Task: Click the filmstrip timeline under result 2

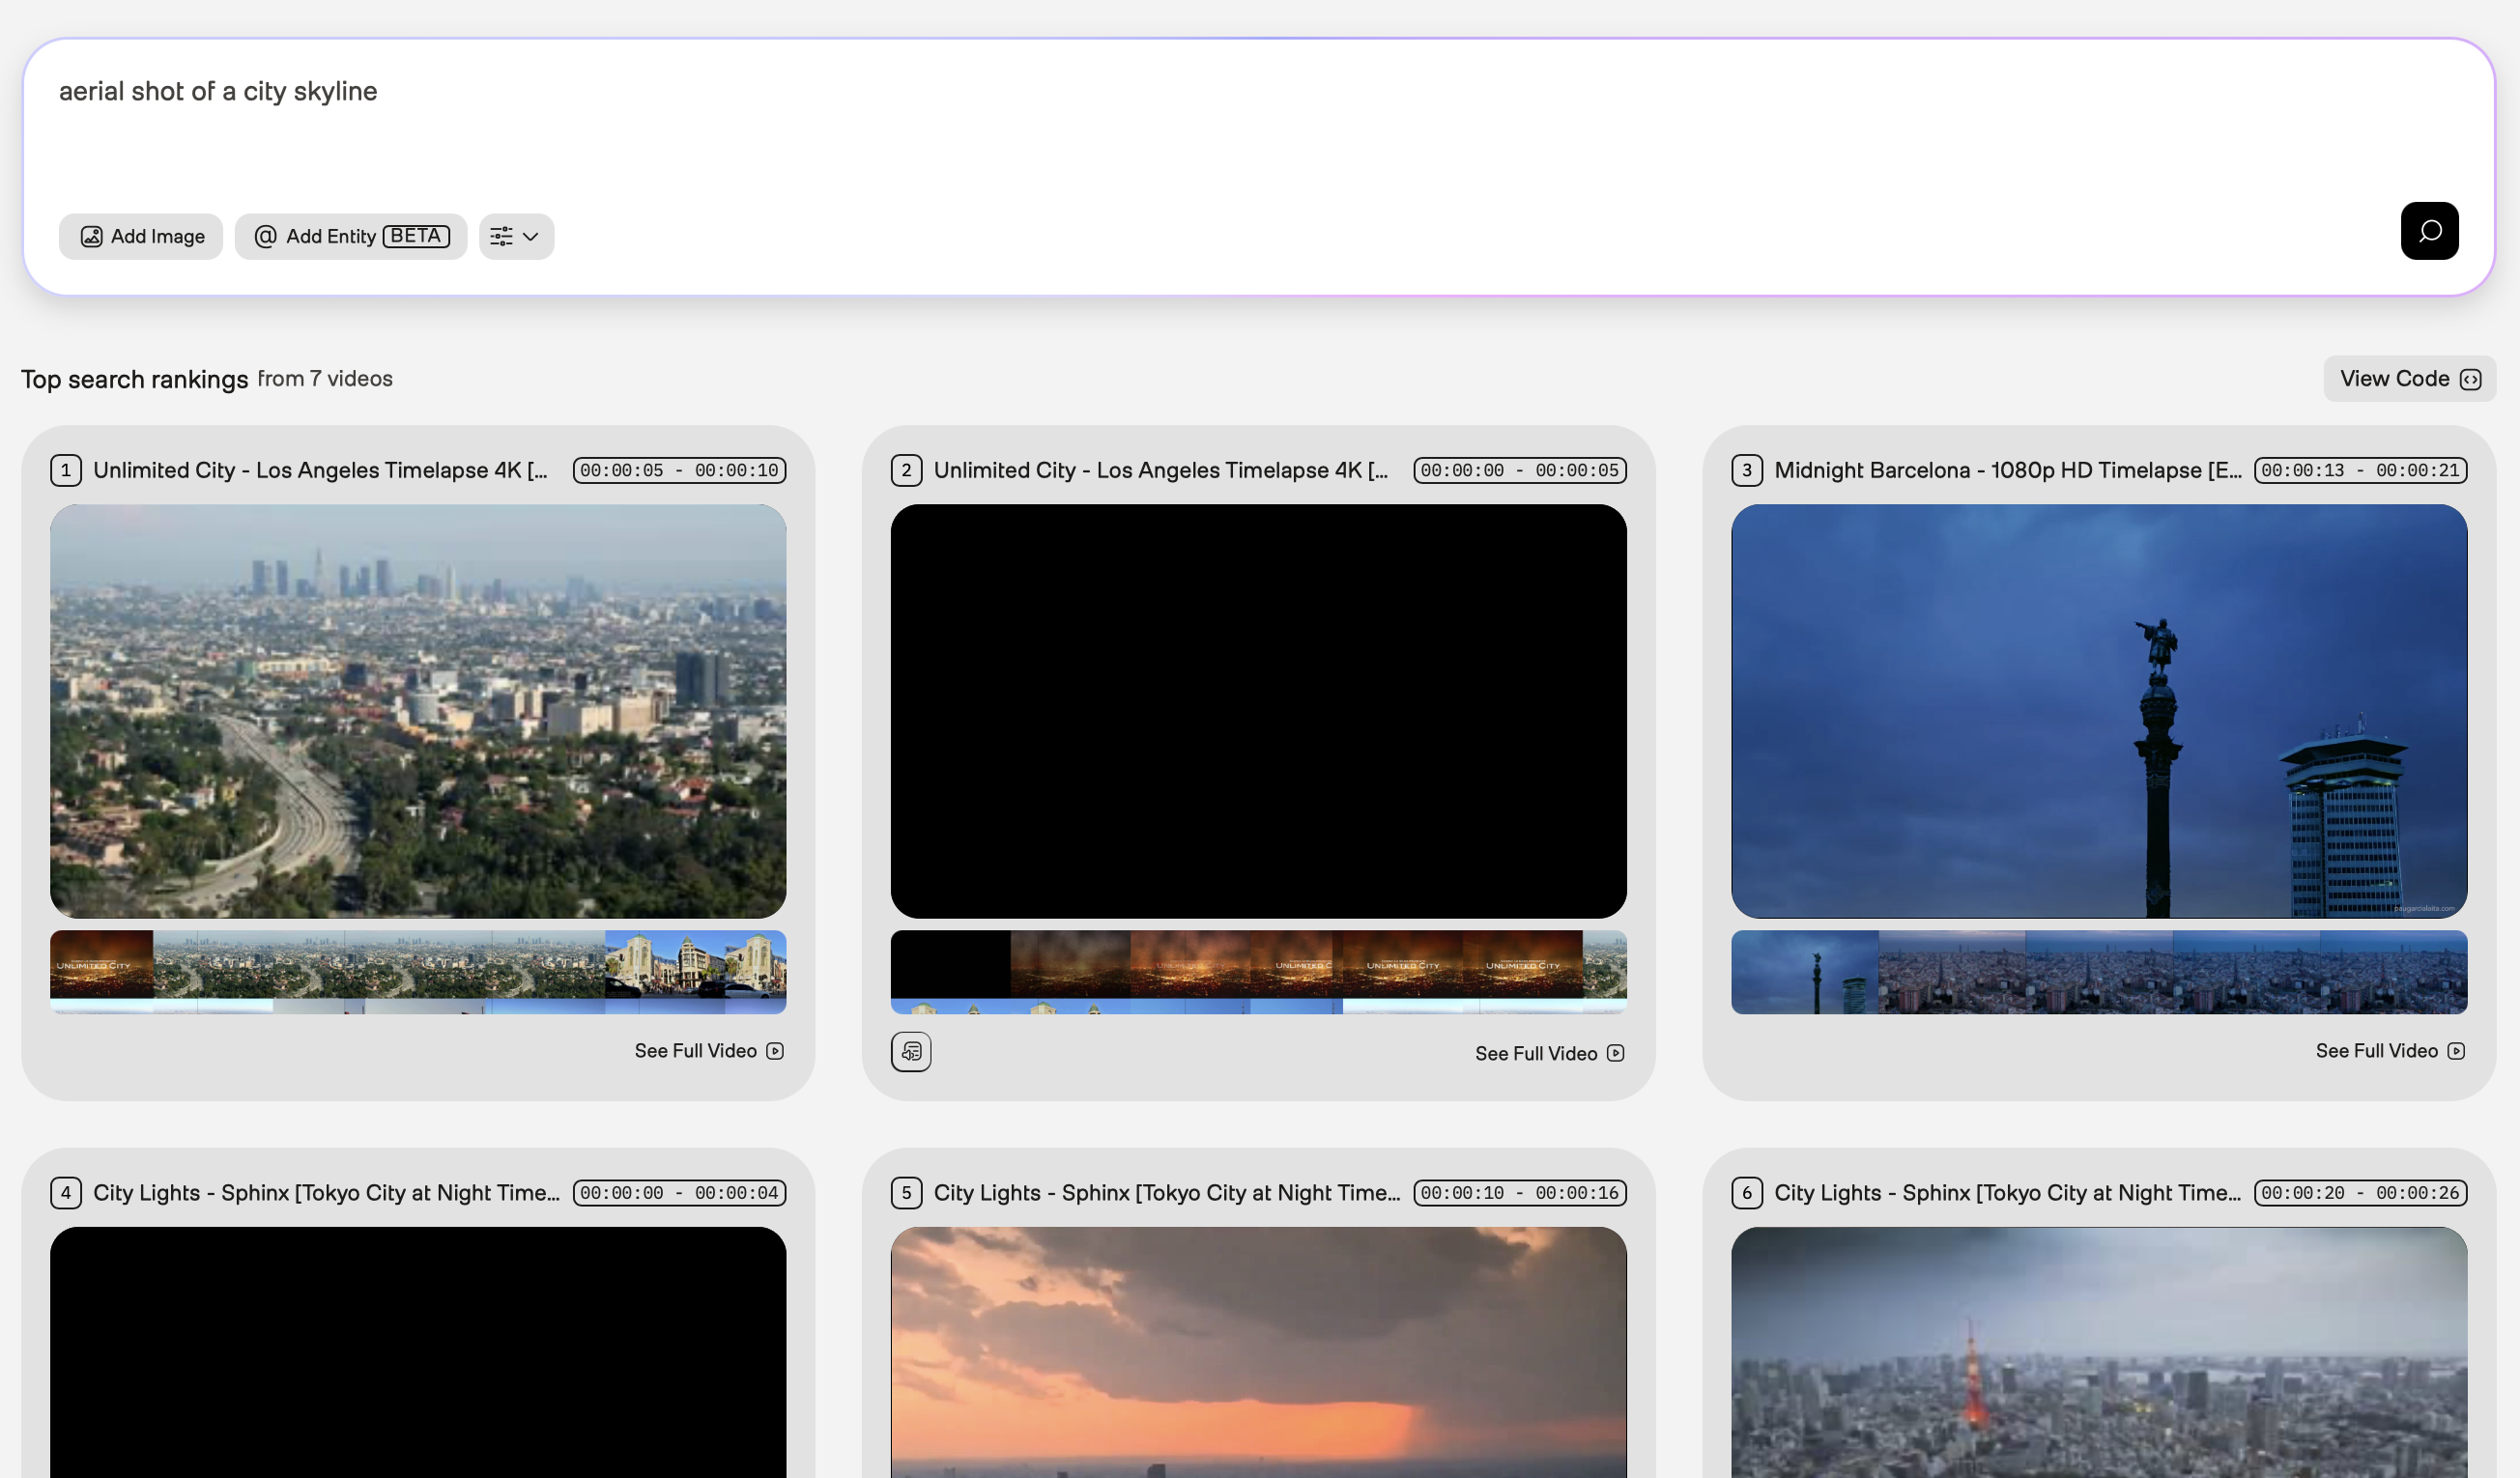Action: coord(1258,971)
